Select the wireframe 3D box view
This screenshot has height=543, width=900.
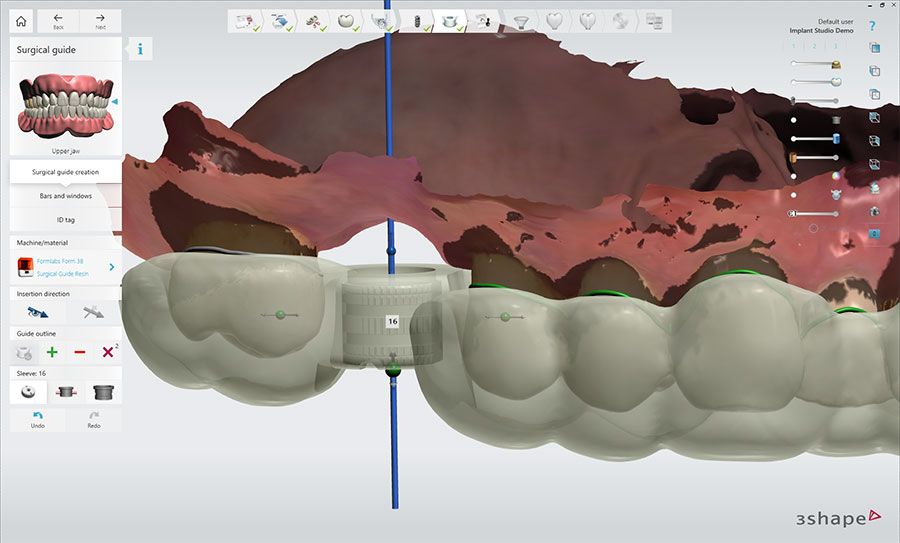point(874,141)
